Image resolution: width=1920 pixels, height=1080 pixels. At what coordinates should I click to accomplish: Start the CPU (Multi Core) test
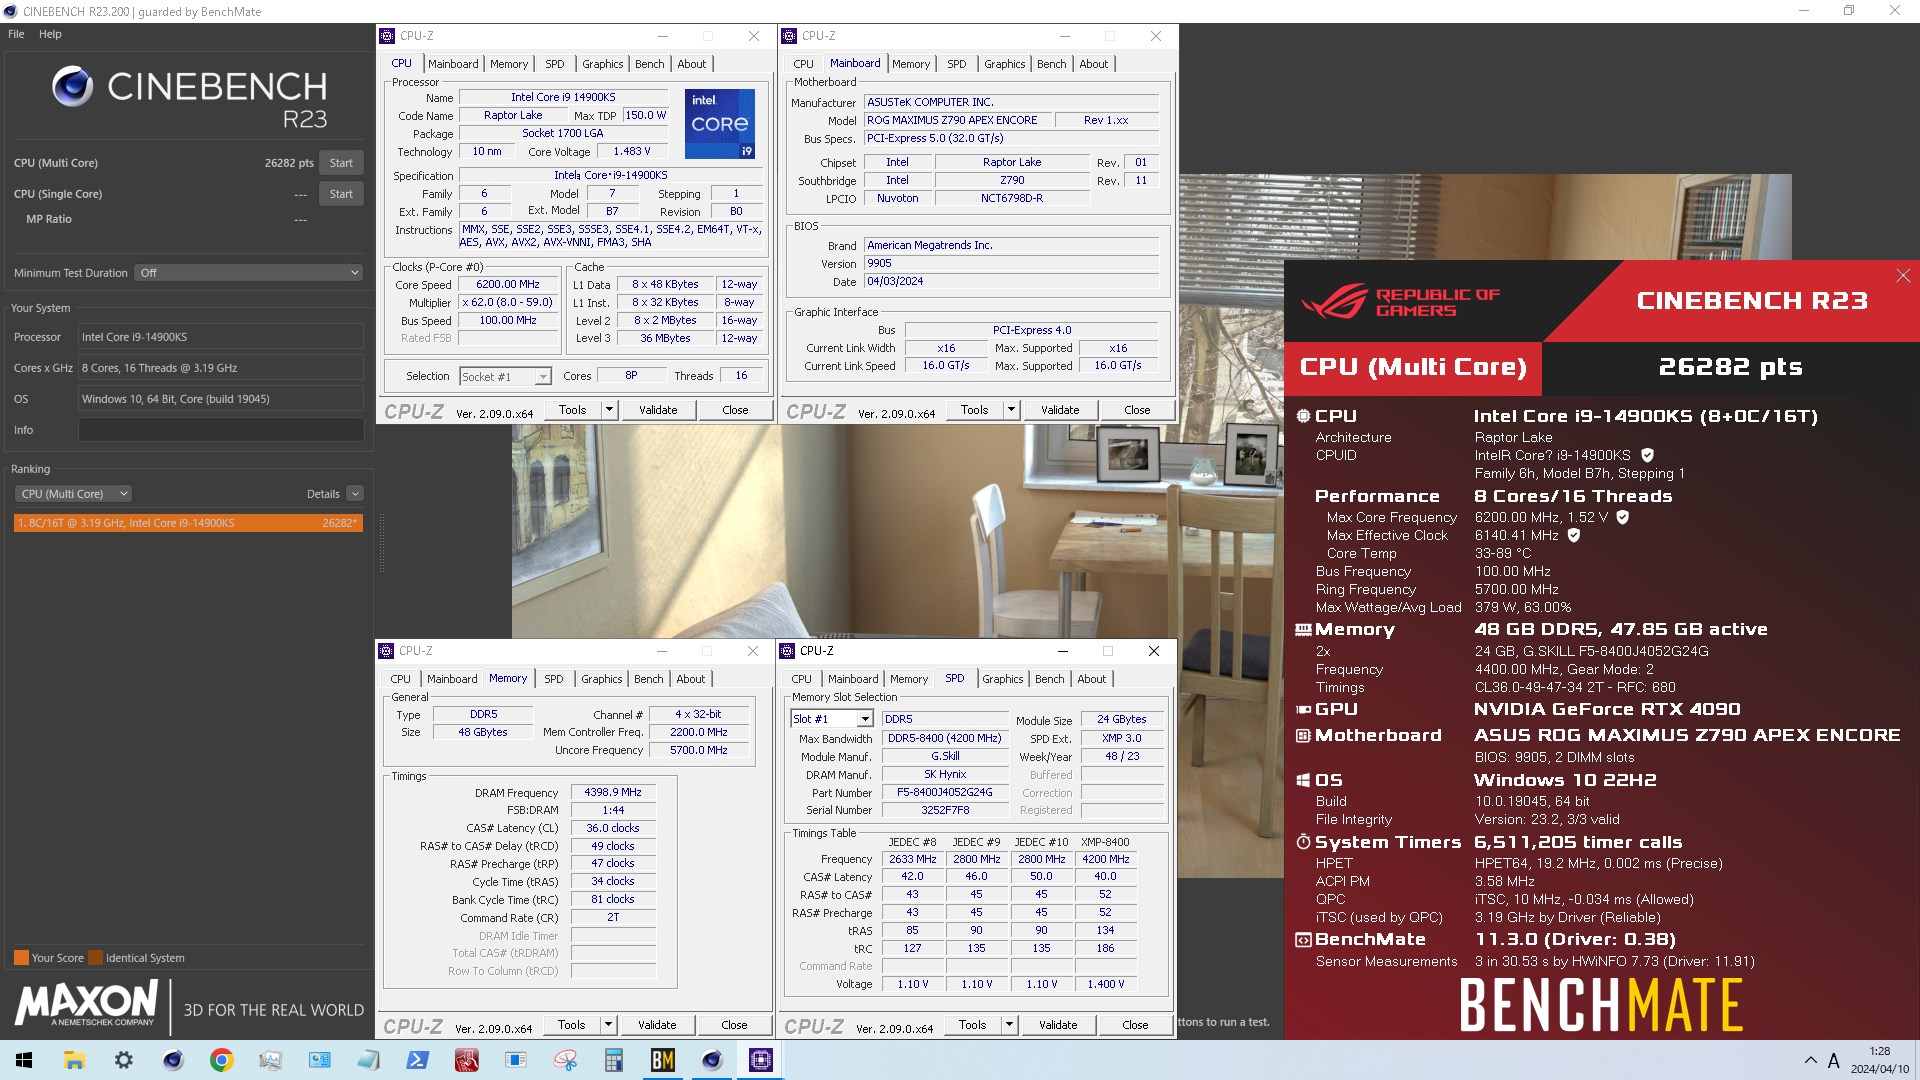(x=341, y=163)
